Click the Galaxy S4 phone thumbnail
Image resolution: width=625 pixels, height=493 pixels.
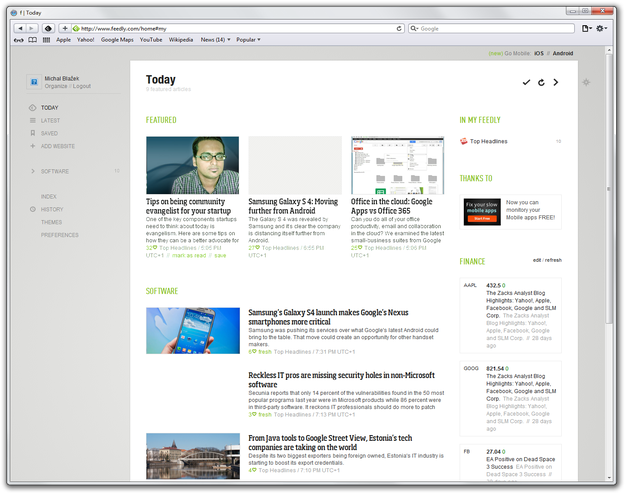[x=193, y=330]
